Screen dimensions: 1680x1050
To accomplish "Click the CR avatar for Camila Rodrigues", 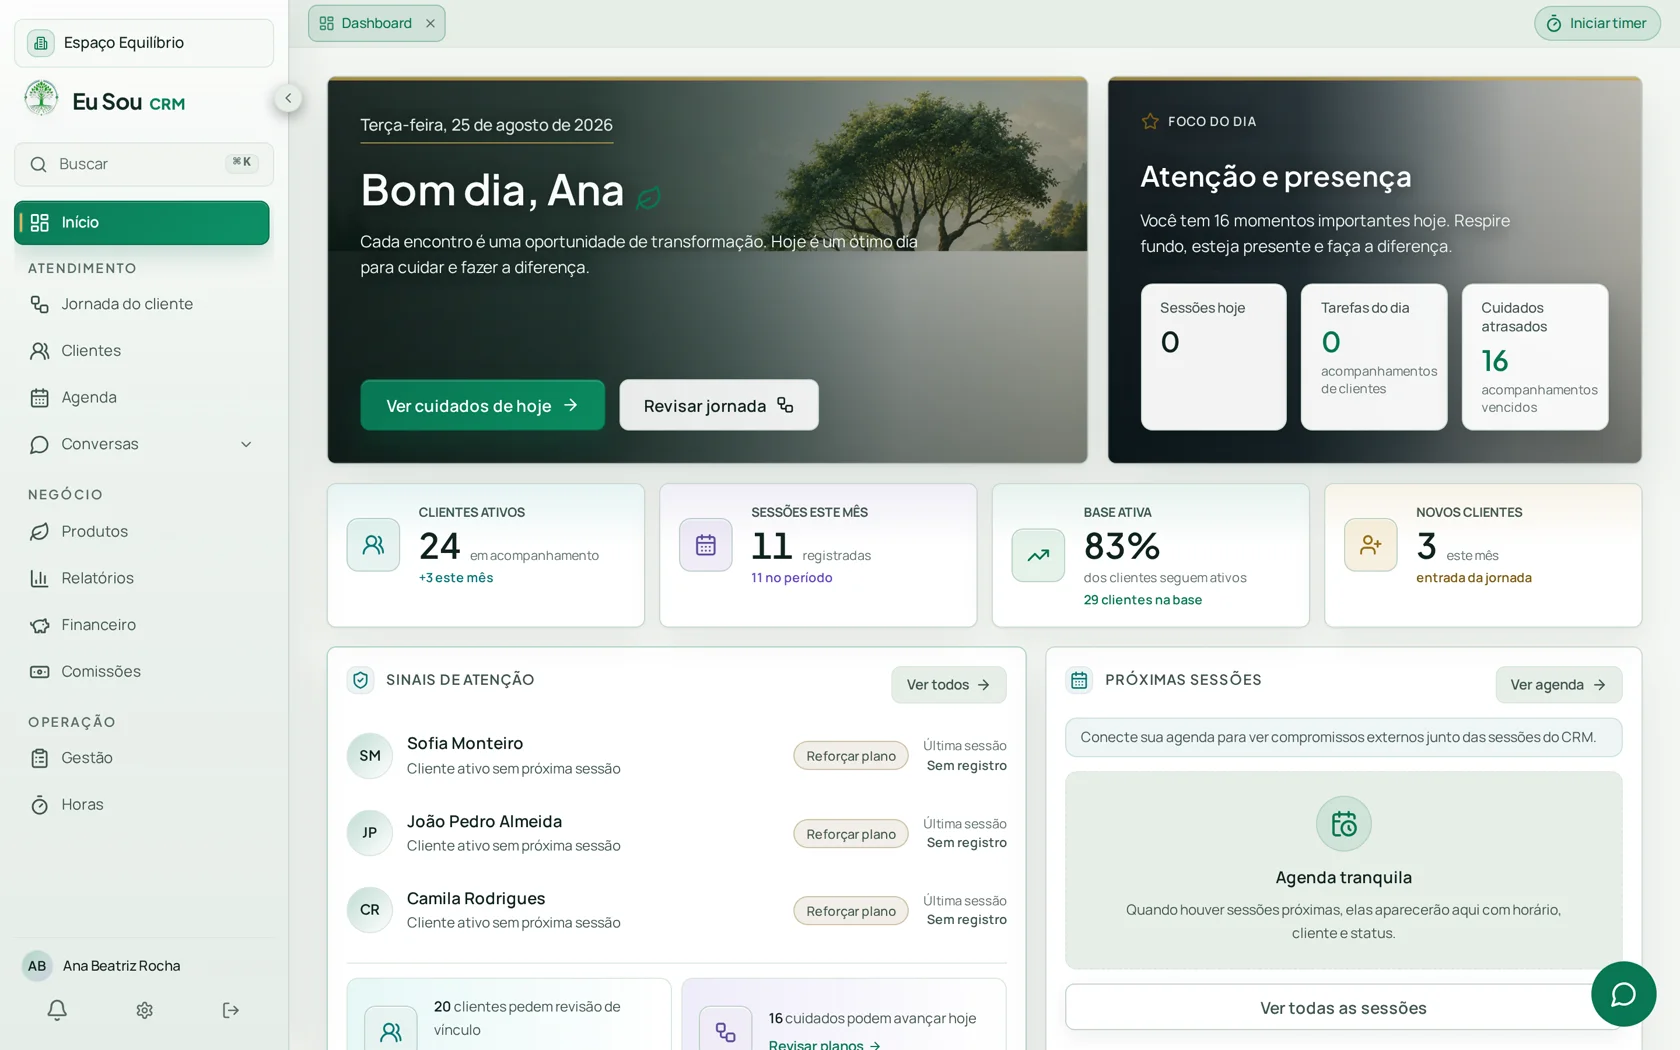I will tap(370, 910).
